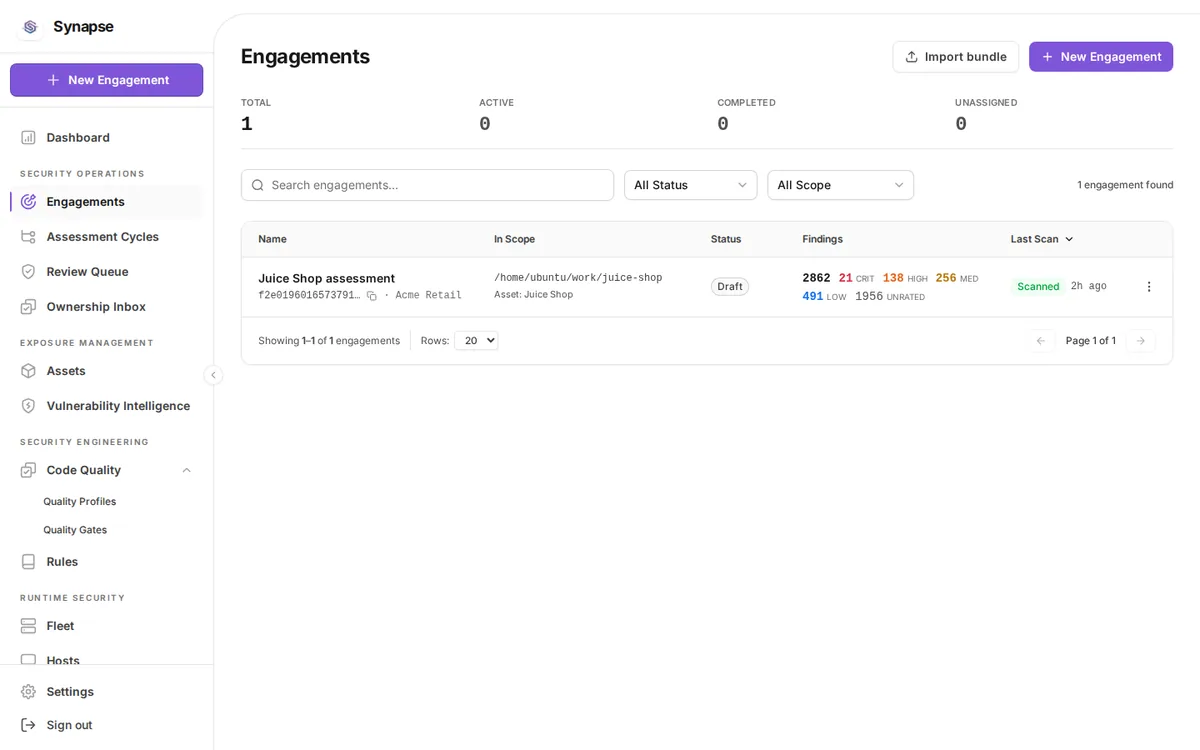Click the Engagements target icon
This screenshot has width=1200, height=750.
[x=28, y=201]
